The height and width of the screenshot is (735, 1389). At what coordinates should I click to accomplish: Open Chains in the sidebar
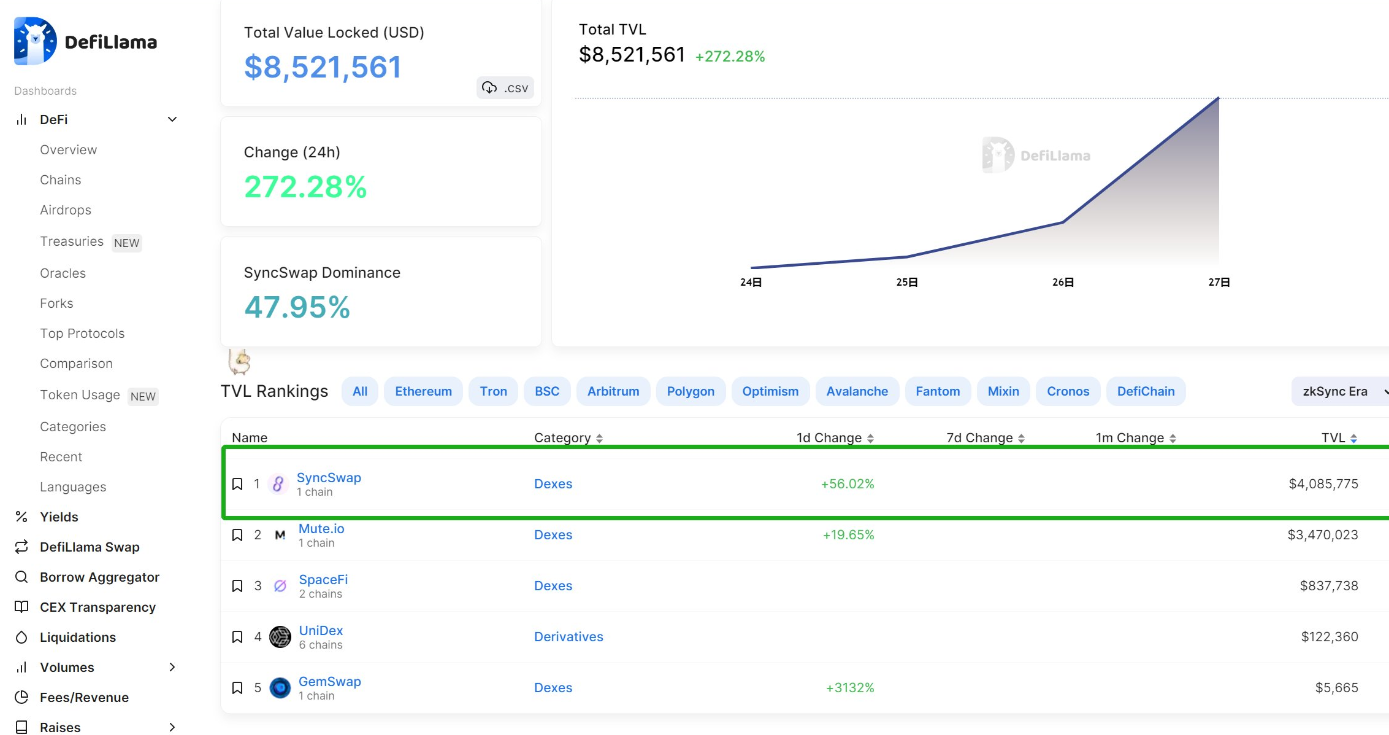click(x=60, y=180)
